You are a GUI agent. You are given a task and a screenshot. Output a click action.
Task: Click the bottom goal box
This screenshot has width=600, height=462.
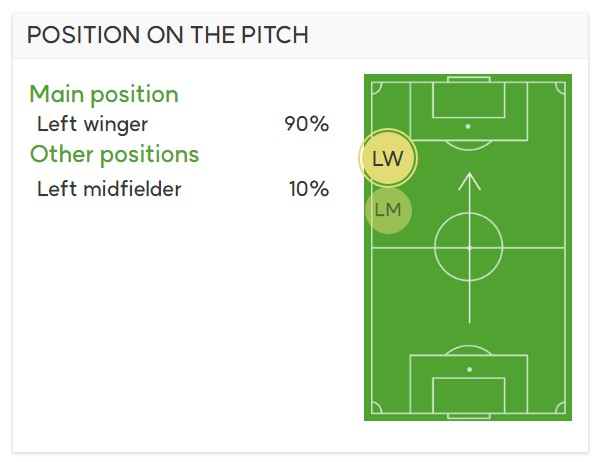[x=469, y=395]
